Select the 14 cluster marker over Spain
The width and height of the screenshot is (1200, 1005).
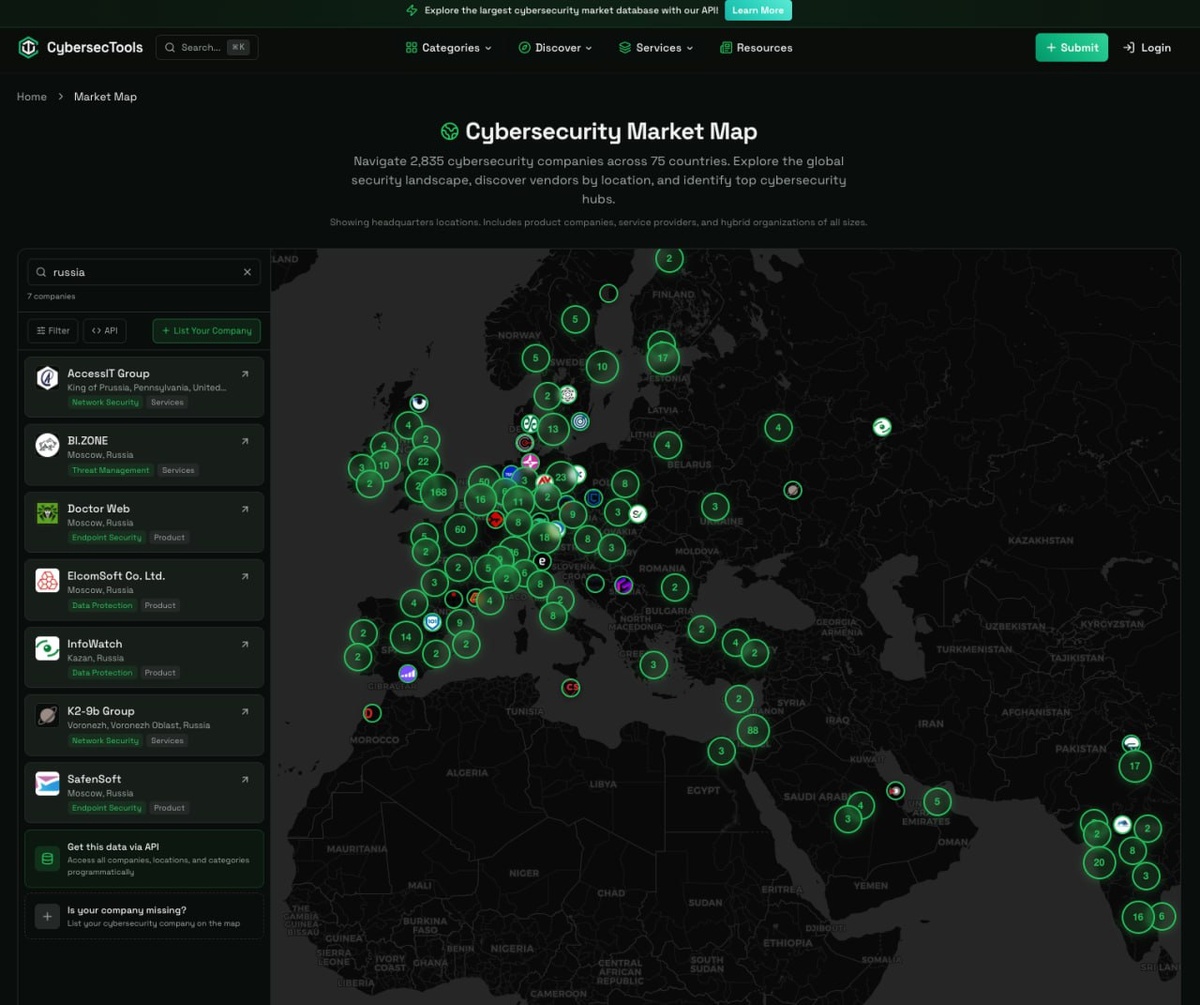click(x=405, y=637)
